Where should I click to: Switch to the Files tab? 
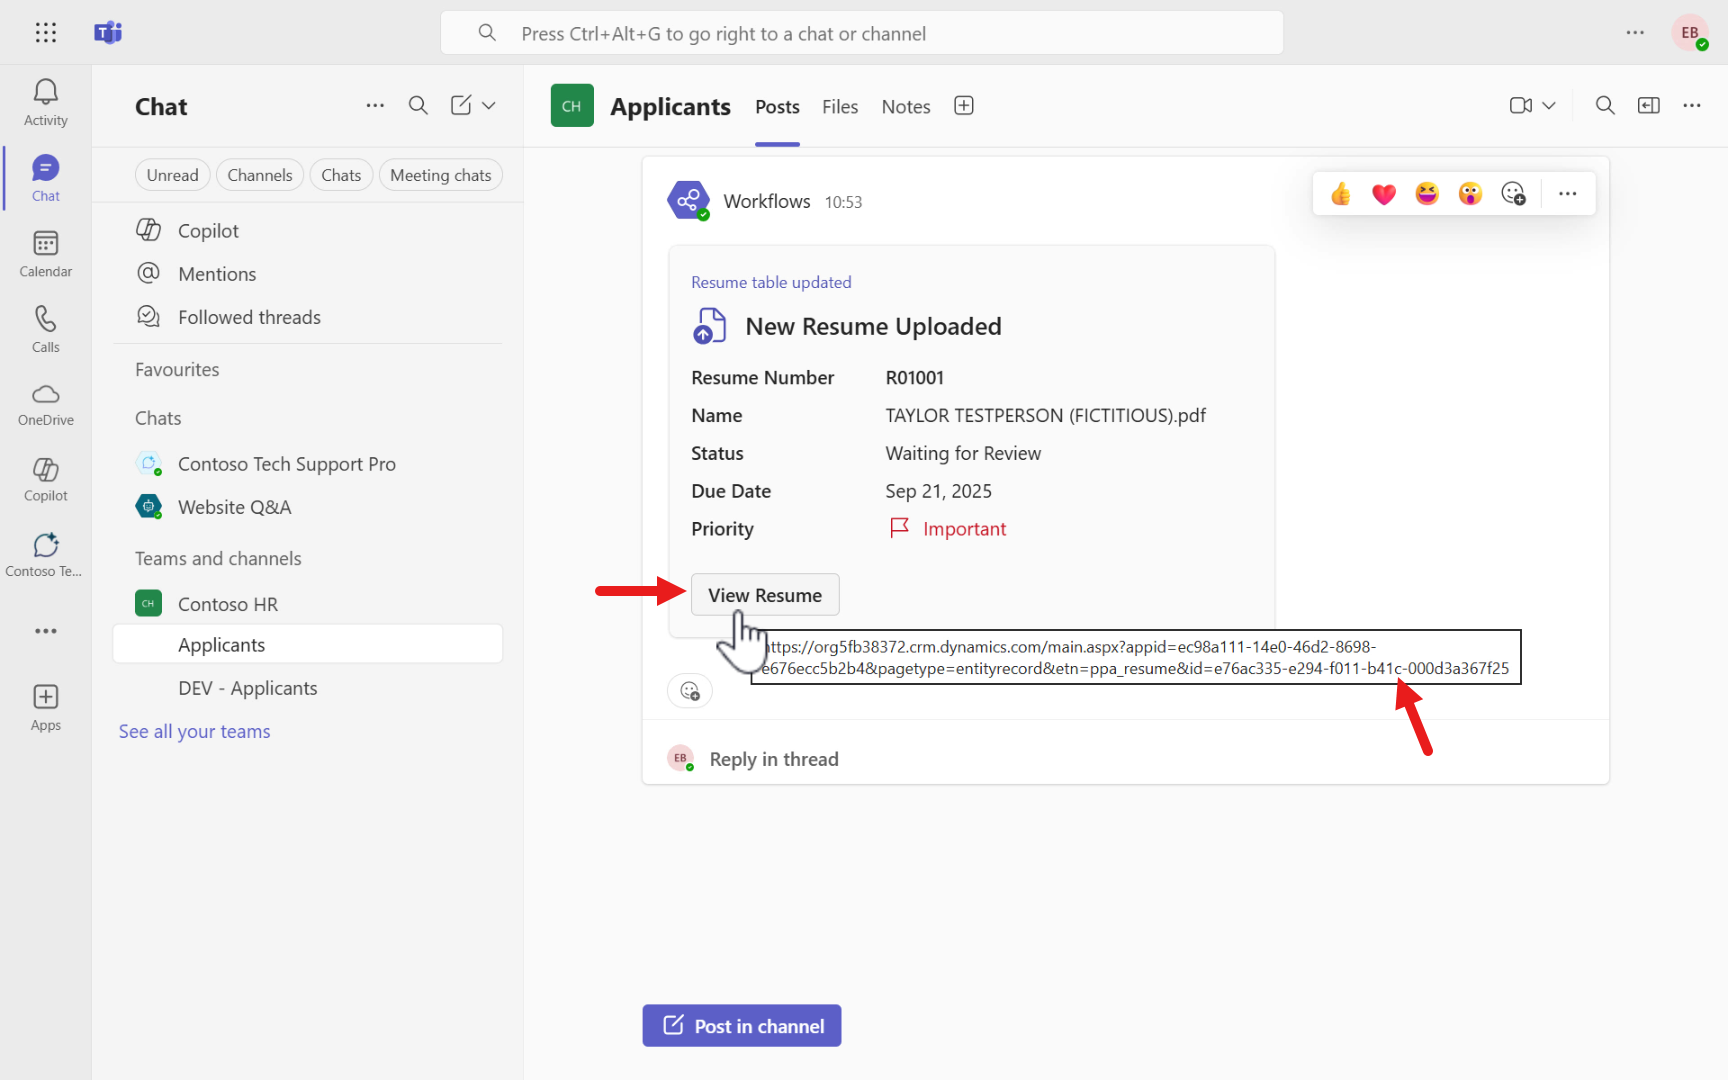click(x=839, y=106)
